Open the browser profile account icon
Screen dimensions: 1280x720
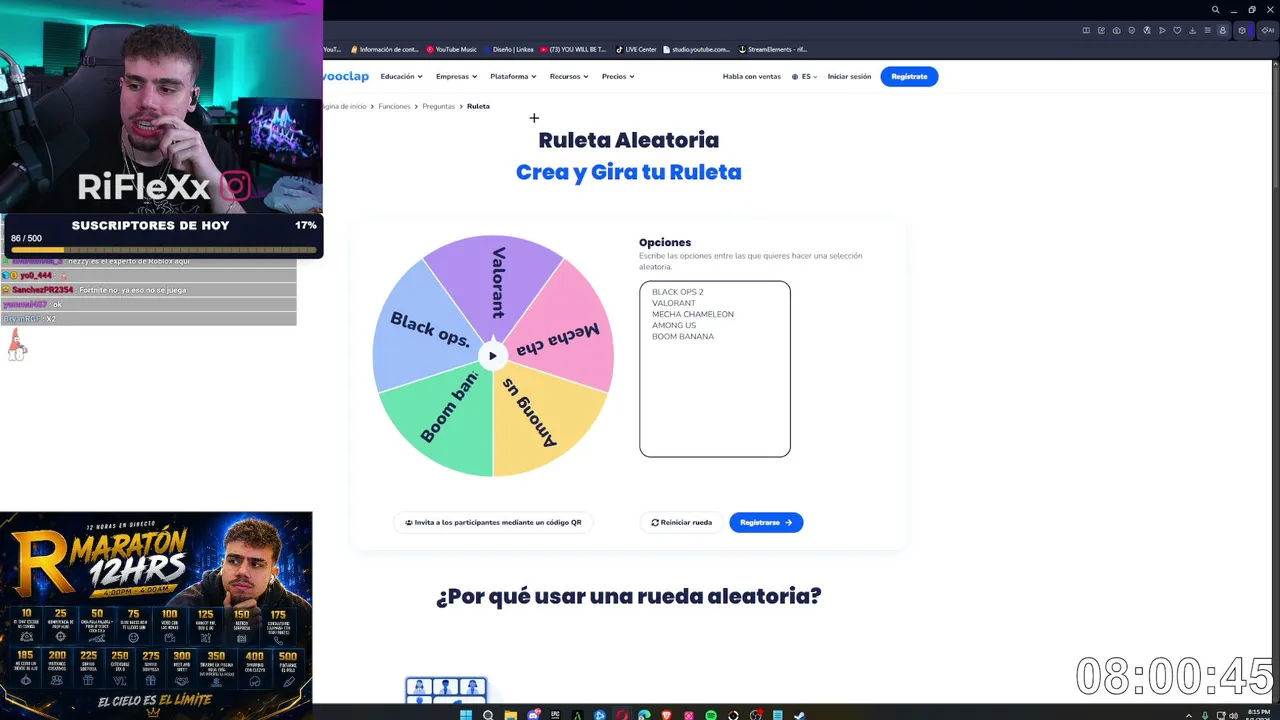(1223, 31)
